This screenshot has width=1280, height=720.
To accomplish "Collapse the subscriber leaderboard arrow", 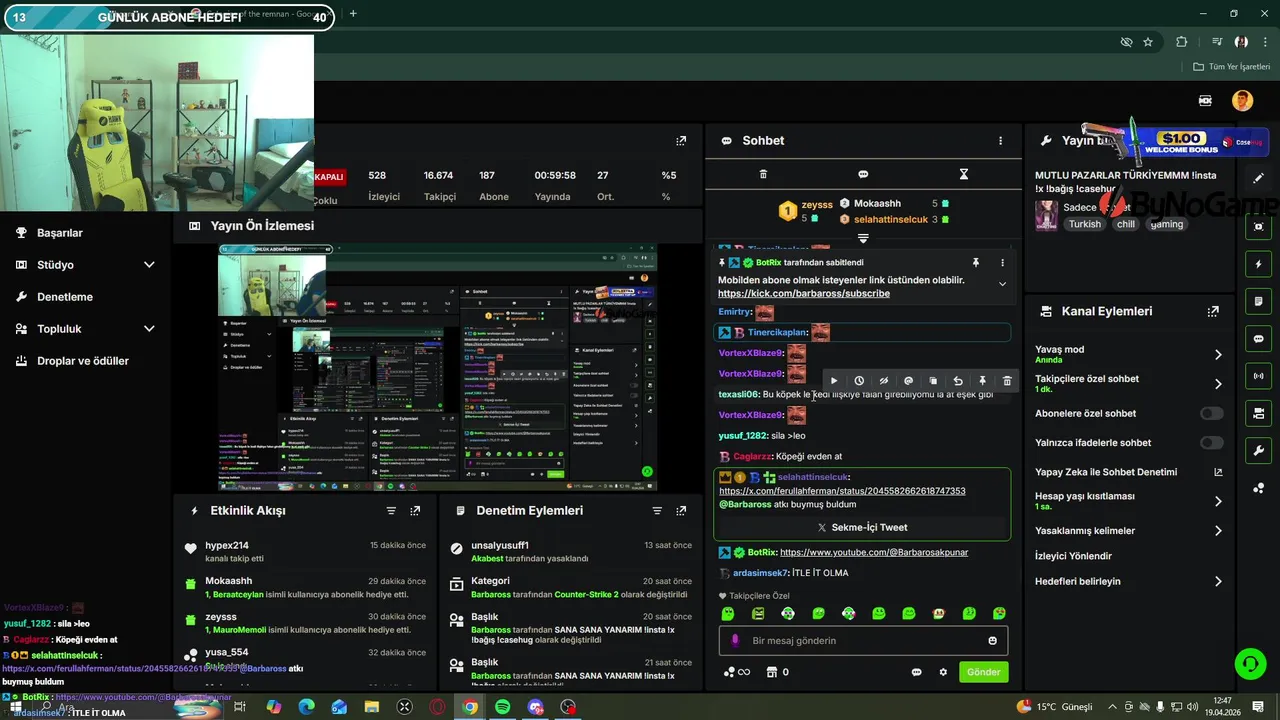I will pyautogui.click(x=863, y=238).
